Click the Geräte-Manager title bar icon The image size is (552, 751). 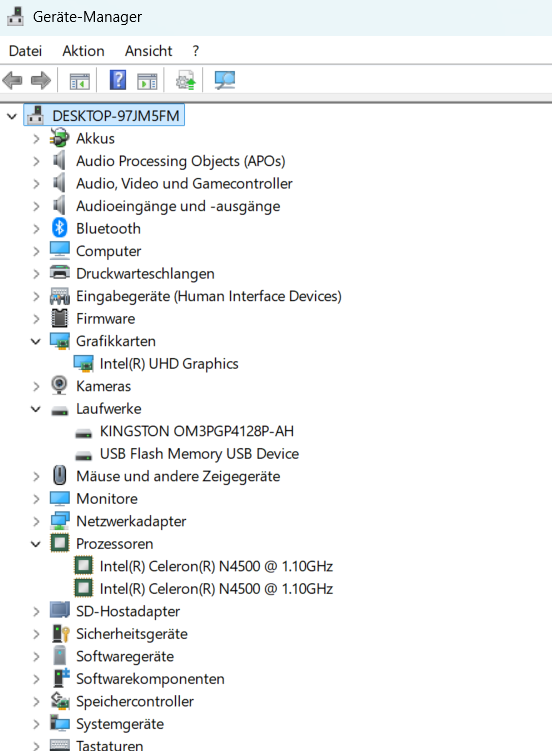(x=15, y=17)
